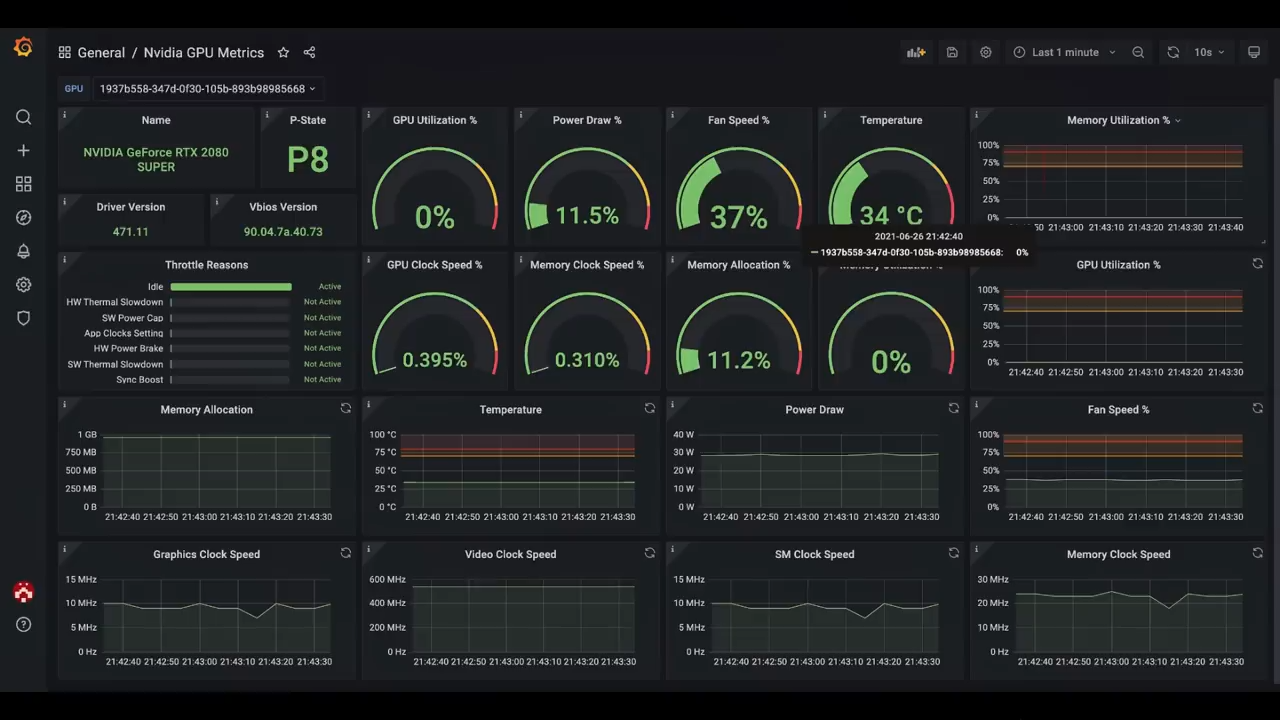
Task: Click the Fan Speed % gauge arc
Action: click(x=739, y=190)
